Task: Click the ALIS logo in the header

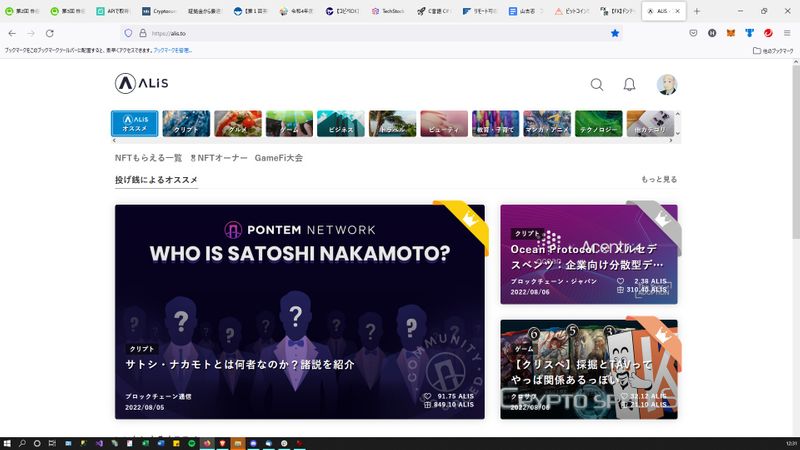Action: pyautogui.click(x=142, y=84)
